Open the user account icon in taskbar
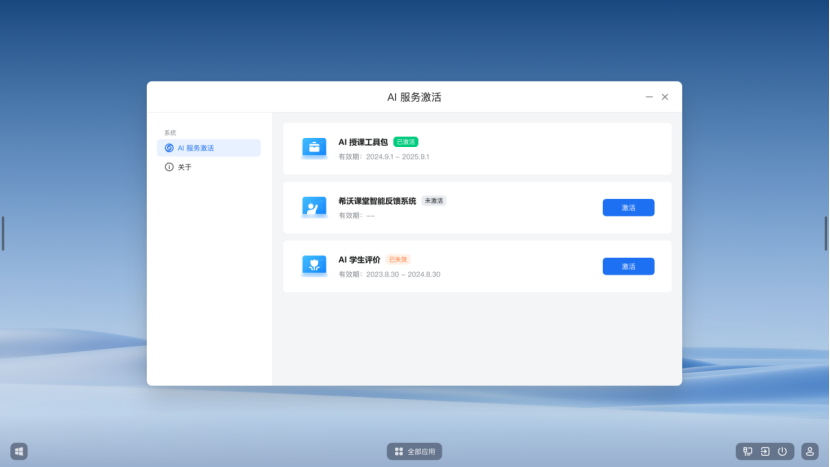Image resolution: width=830 pixels, height=467 pixels. (x=810, y=452)
